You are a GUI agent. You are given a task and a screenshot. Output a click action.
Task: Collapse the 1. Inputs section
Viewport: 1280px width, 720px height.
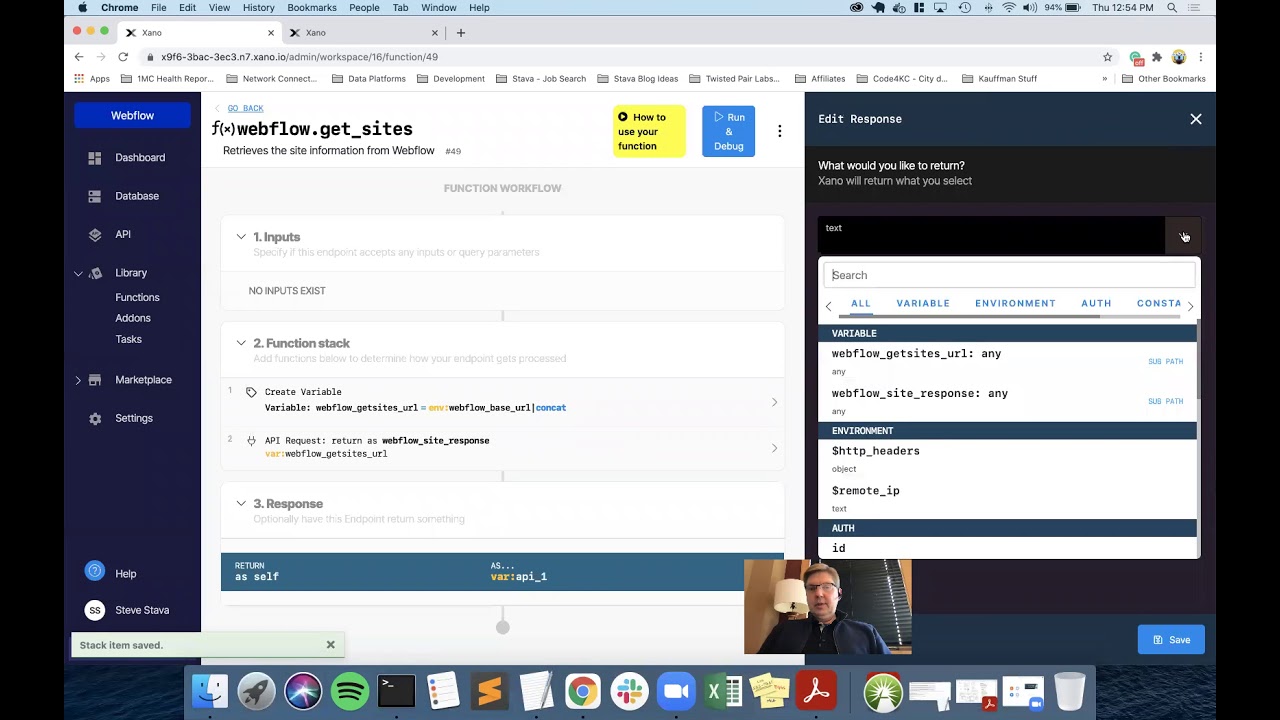241,237
